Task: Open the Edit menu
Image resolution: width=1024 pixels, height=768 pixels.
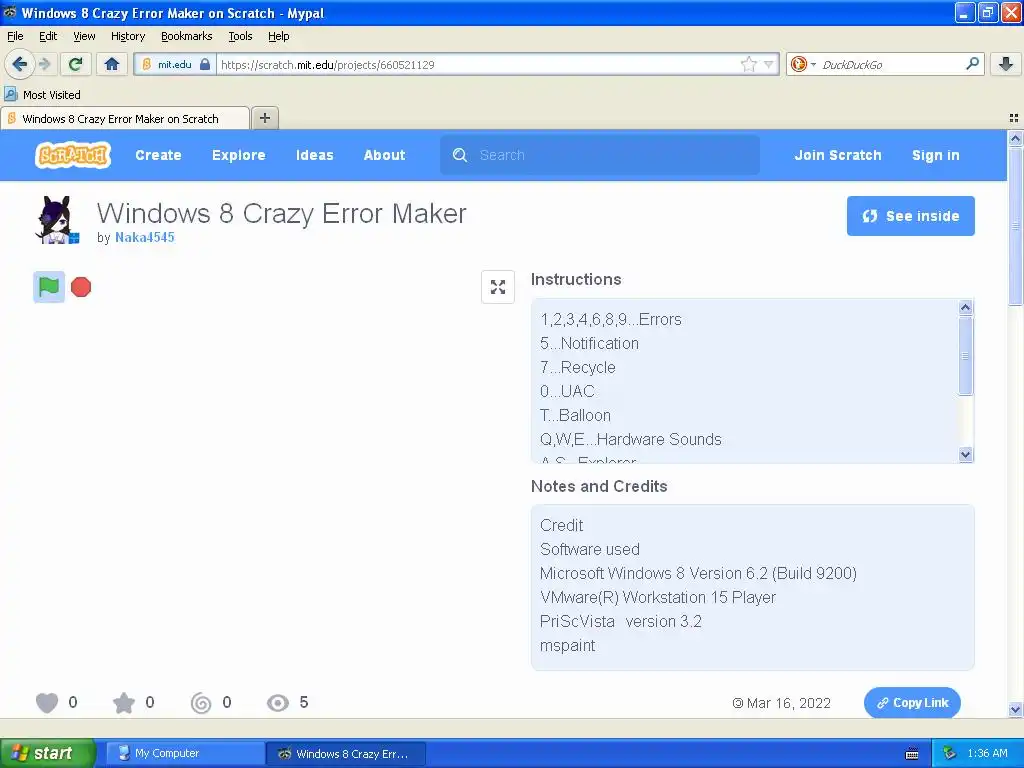Action: (48, 36)
